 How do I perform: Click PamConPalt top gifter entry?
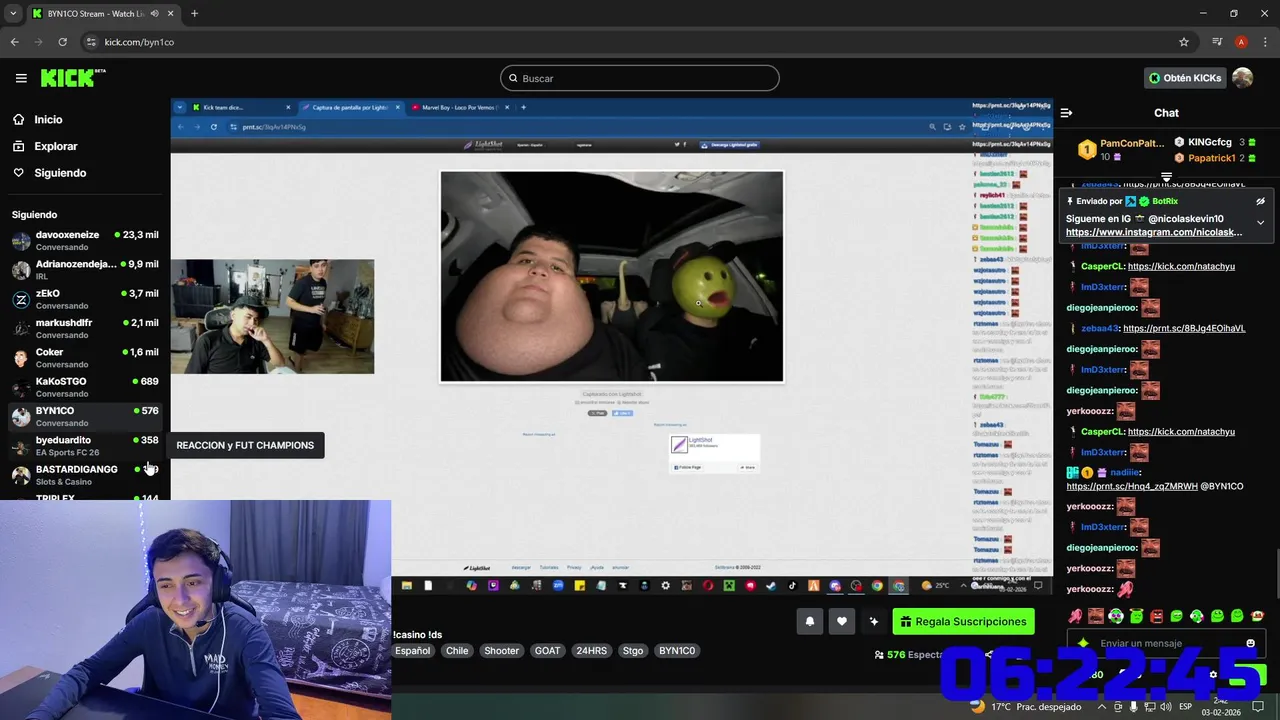click(1123, 150)
